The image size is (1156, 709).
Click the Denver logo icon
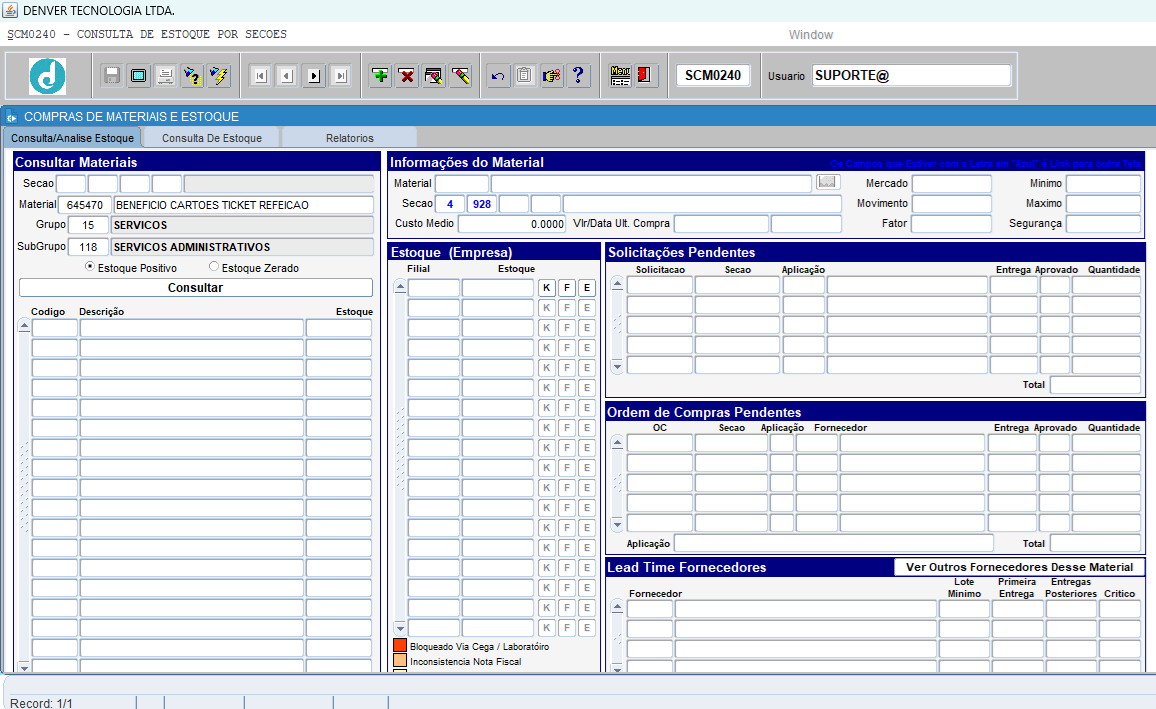pos(47,76)
